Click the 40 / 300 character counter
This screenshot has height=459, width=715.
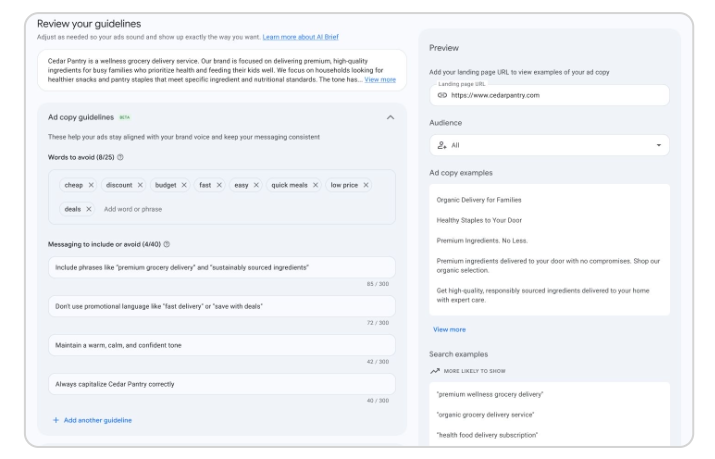pos(378,401)
